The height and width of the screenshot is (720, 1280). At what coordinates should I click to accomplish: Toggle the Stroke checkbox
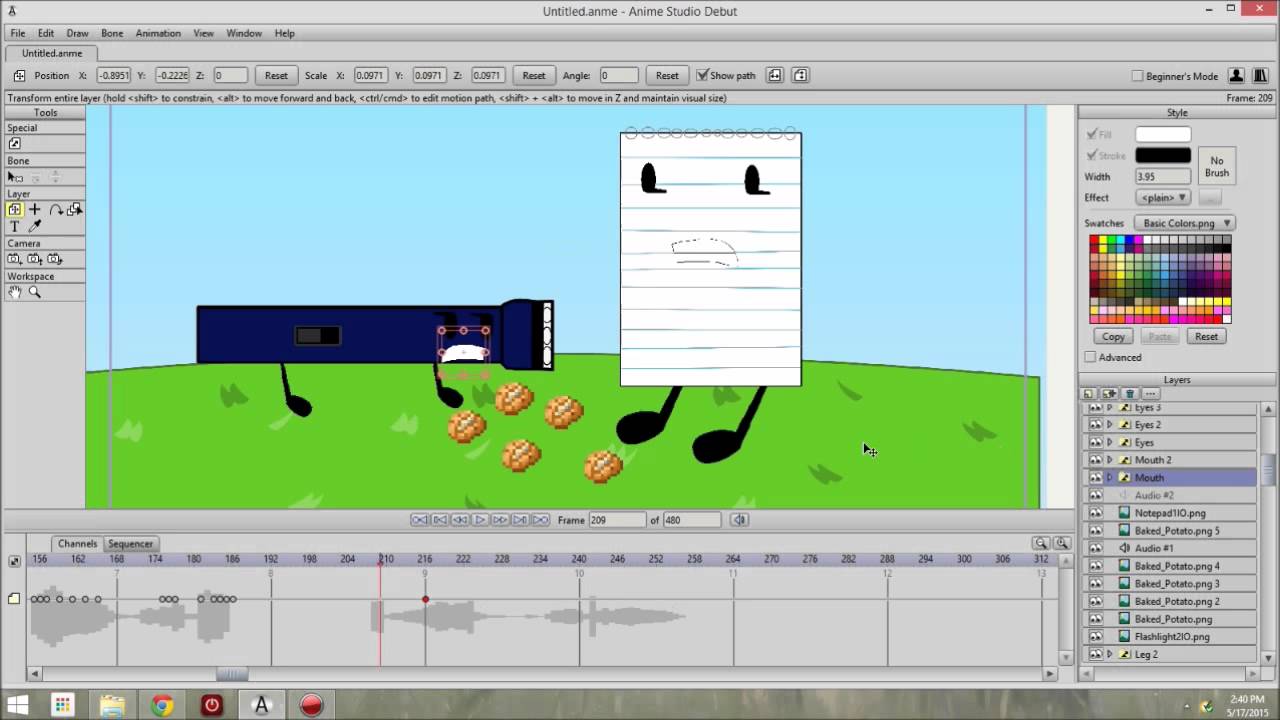pos(1092,155)
